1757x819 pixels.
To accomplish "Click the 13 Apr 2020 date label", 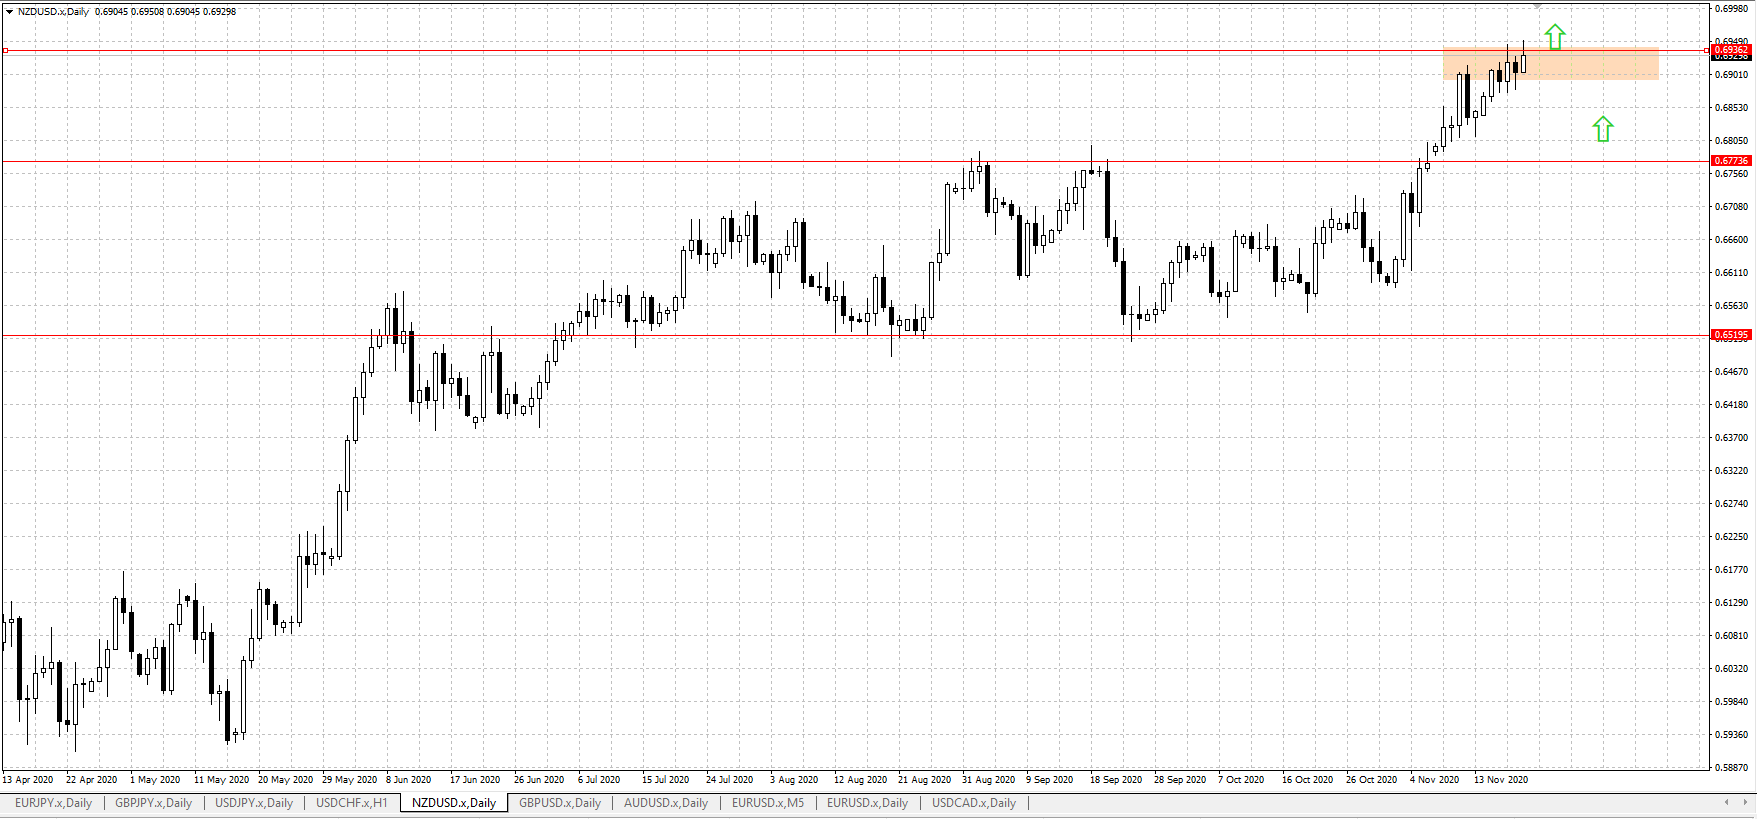I will pyautogui.click(x=28, y=780).
